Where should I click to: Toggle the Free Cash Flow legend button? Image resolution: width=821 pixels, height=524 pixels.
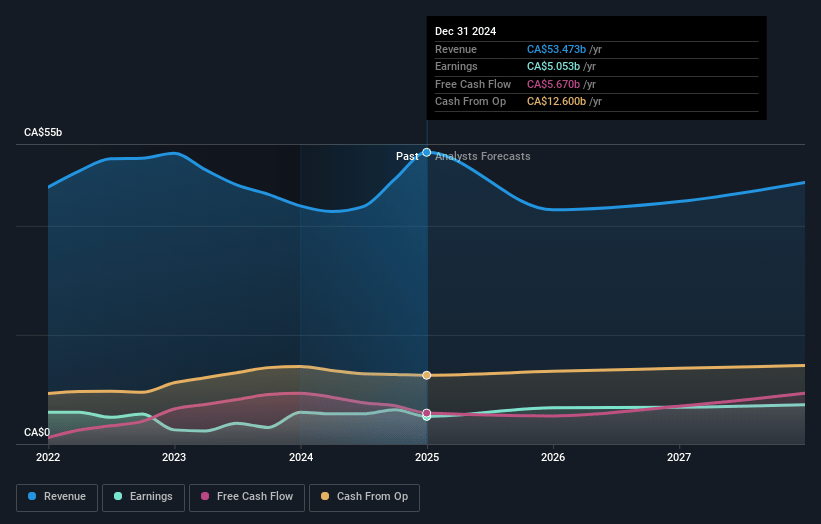click(247, 497)
